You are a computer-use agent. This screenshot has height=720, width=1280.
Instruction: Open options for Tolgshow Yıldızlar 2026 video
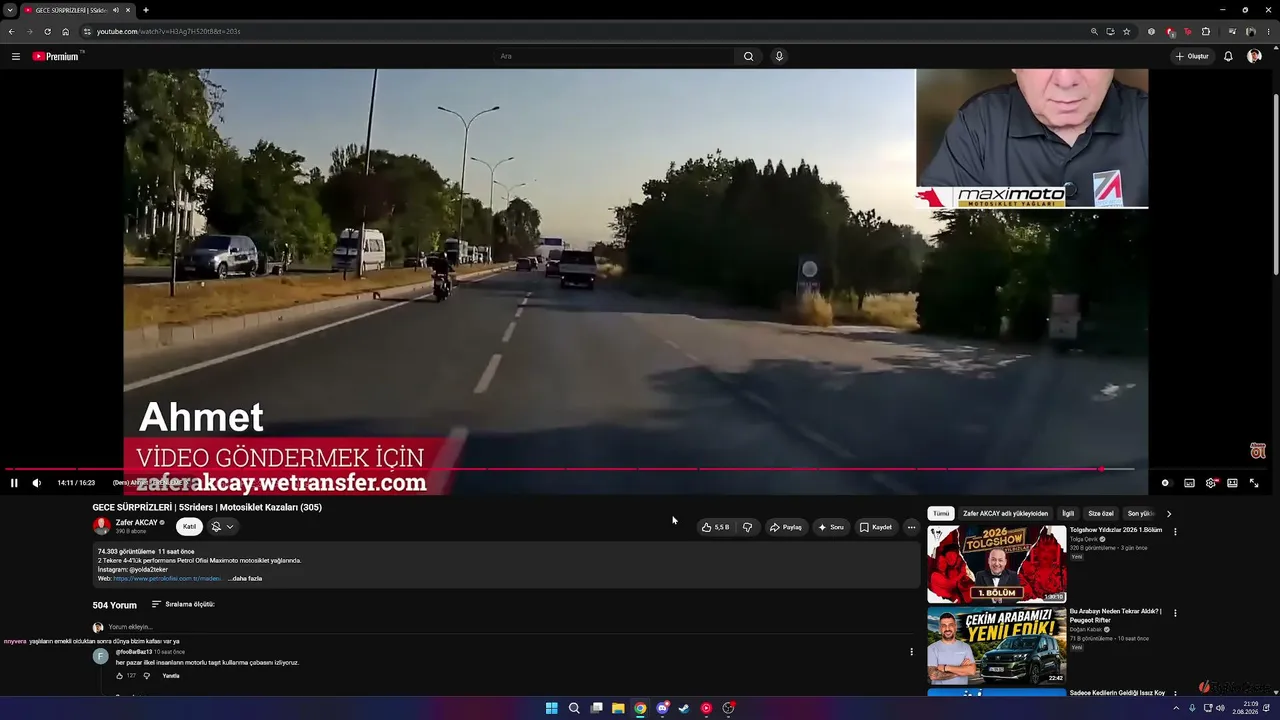point(1175,531)
